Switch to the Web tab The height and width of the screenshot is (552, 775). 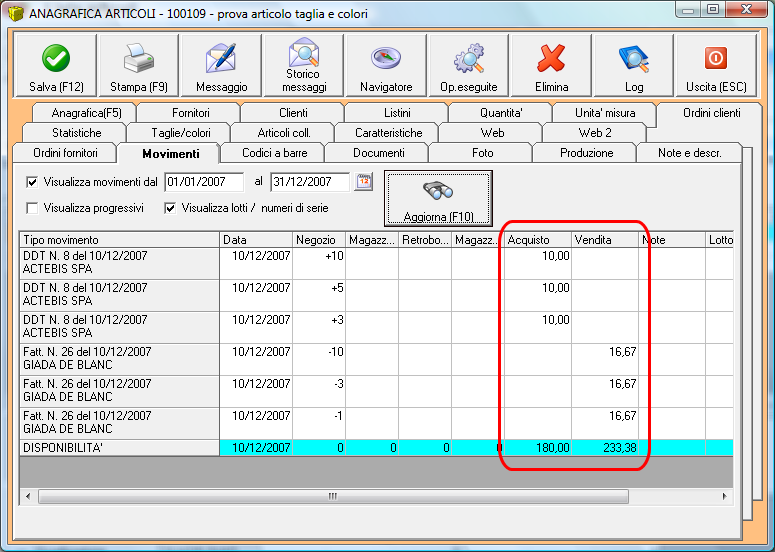pyautogui.click(x=492, y=133)
